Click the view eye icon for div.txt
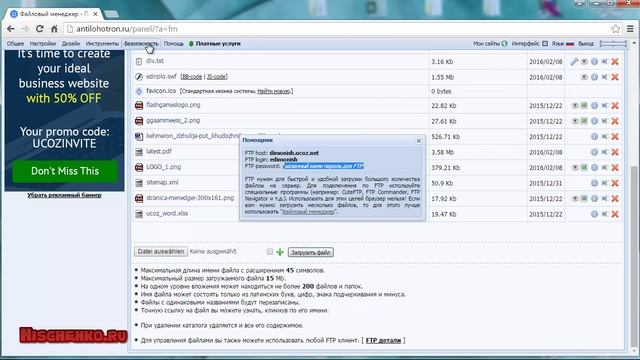The image size is (640, 360). pos(584,62)
